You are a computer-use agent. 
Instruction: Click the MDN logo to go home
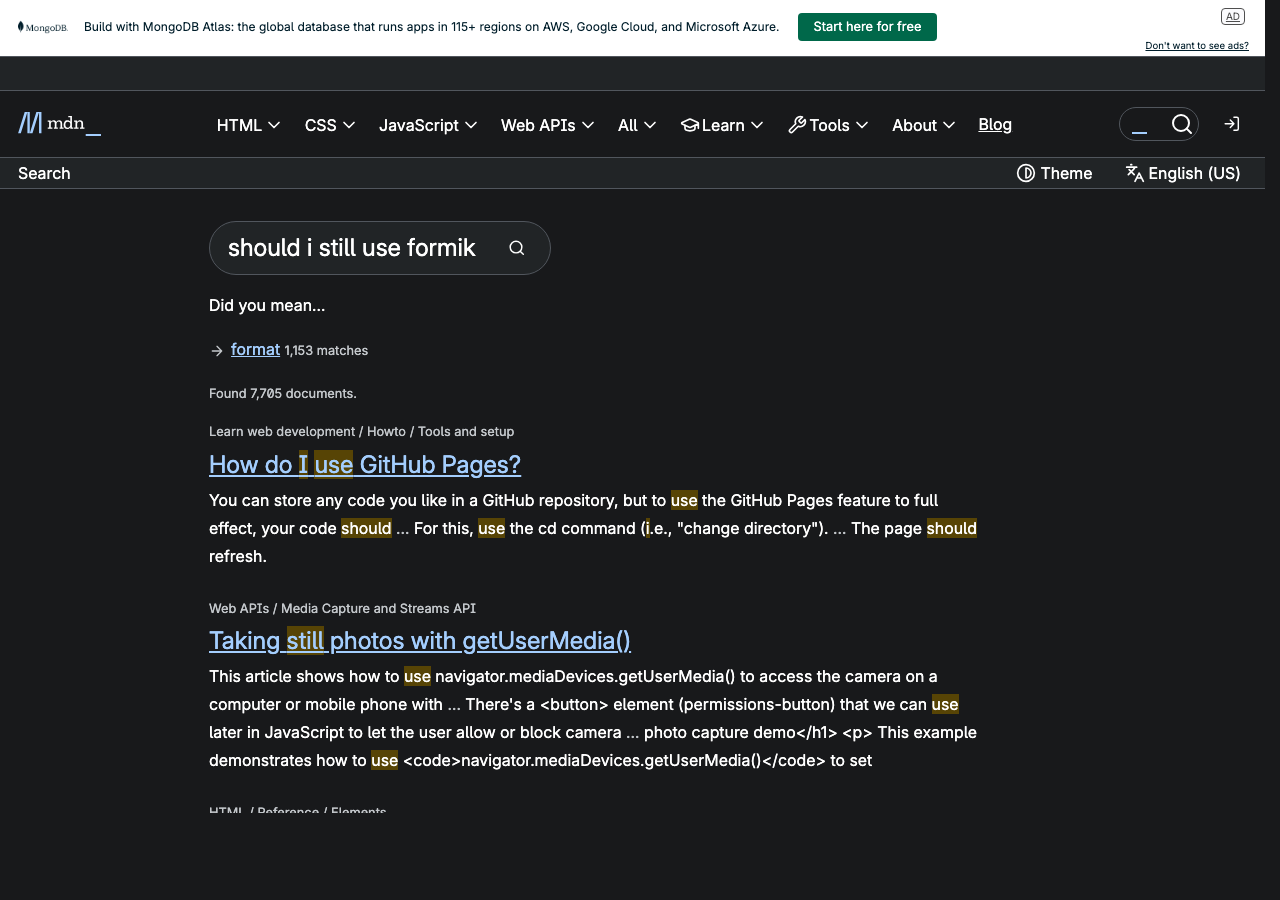point(58,123)
